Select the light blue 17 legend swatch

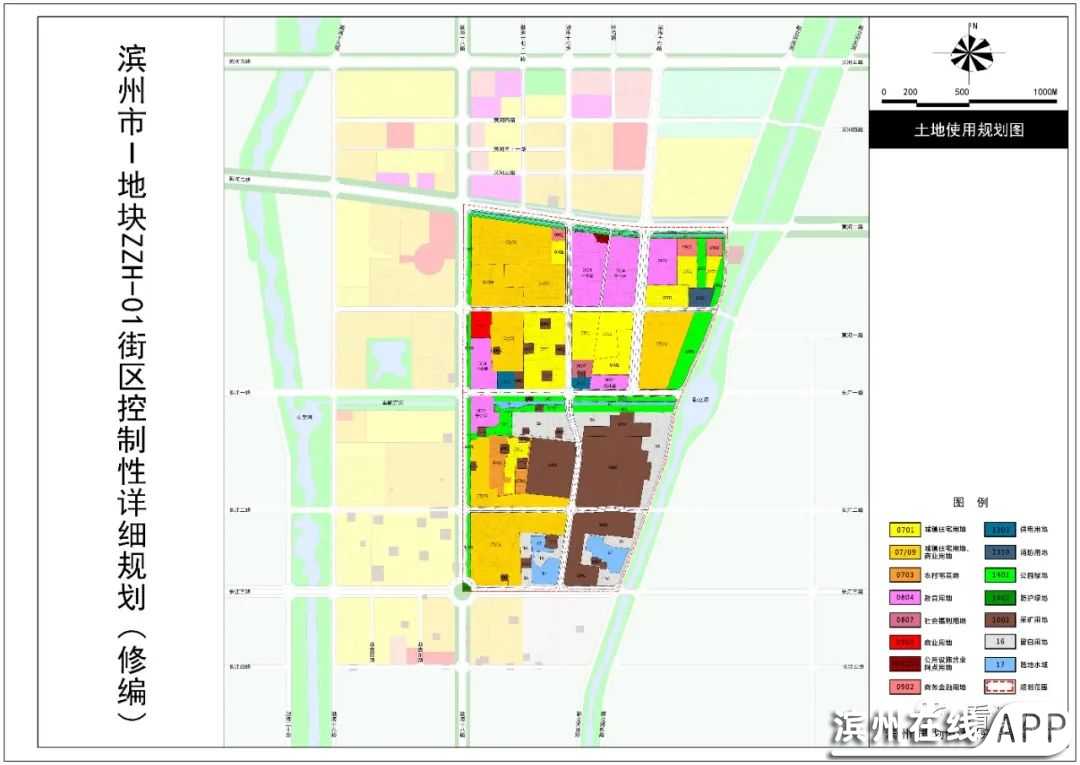click(1001, 664)
